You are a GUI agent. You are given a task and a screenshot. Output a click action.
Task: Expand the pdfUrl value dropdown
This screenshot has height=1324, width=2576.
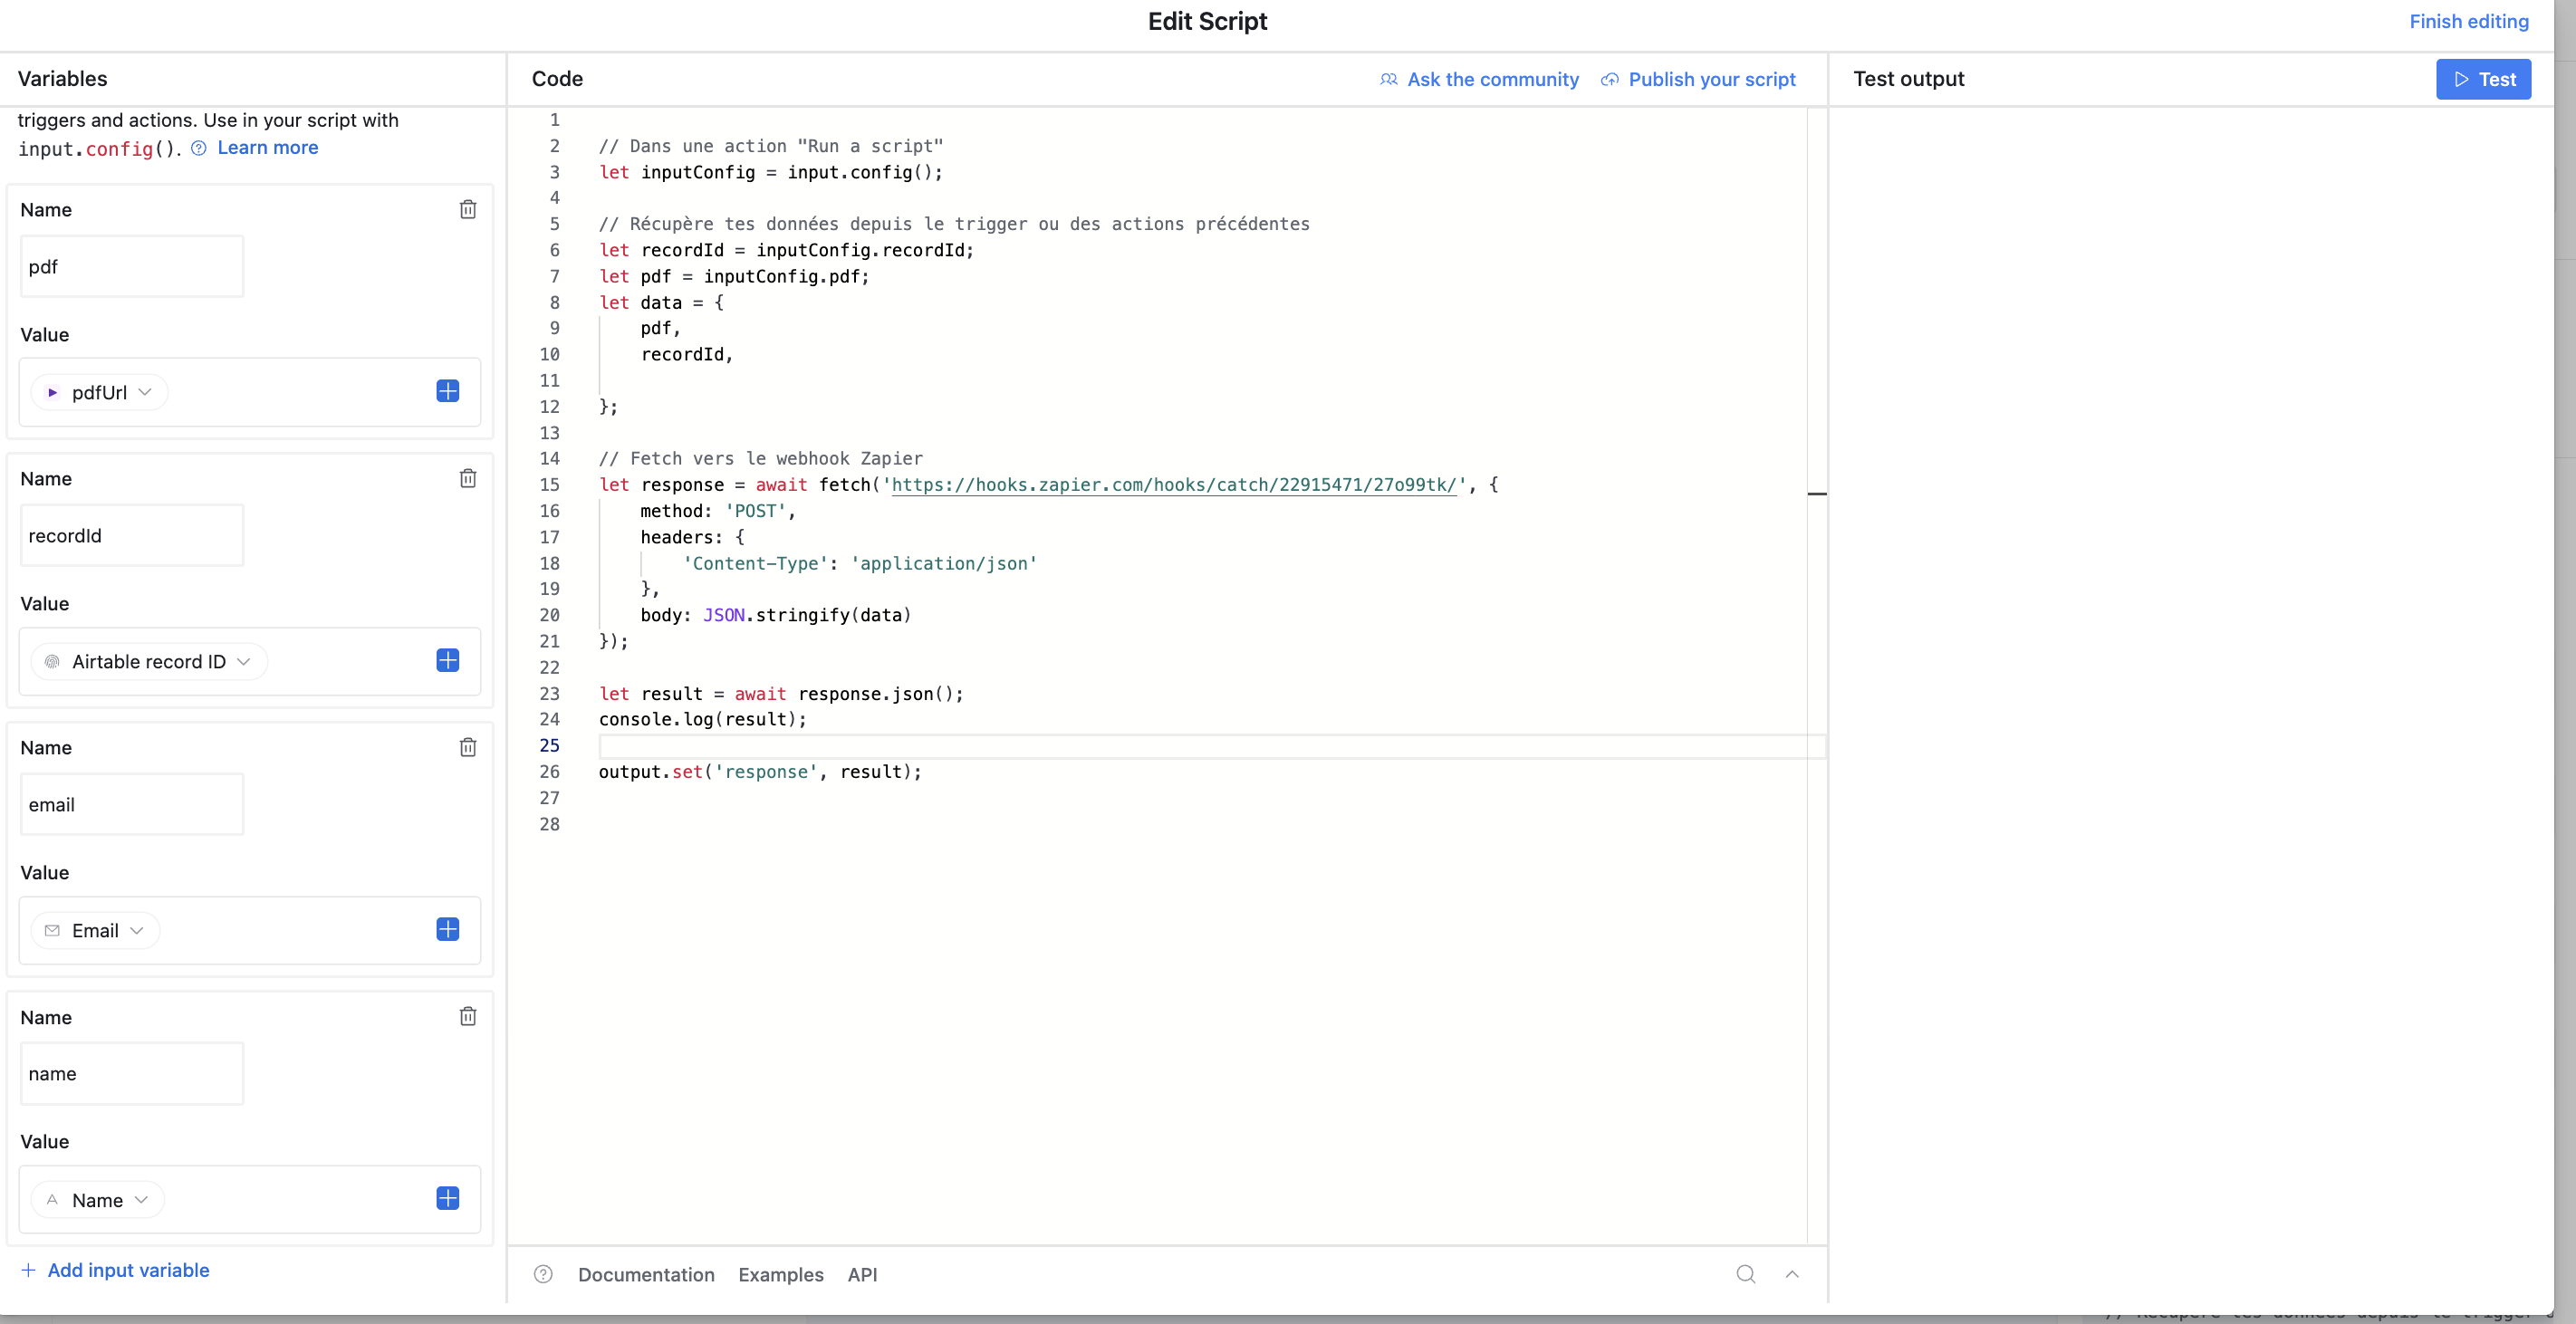[100, 392]
